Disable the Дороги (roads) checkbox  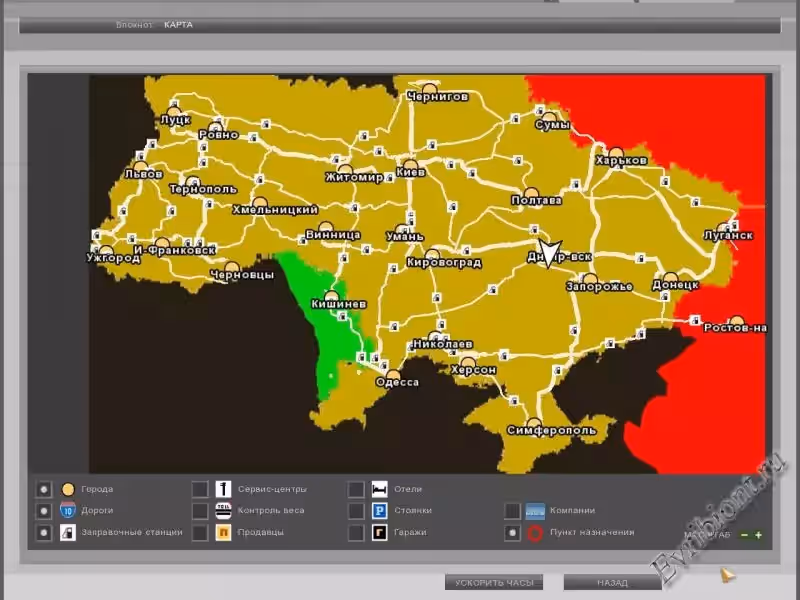point(44,511)
